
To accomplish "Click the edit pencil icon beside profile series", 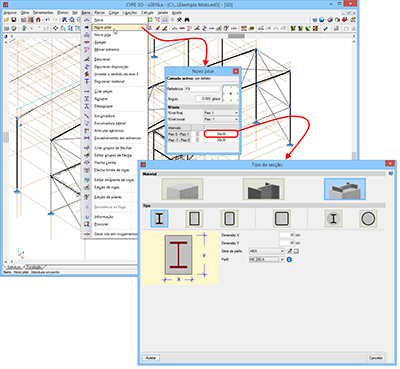I will pyautogui.click(x=289, y=251).
